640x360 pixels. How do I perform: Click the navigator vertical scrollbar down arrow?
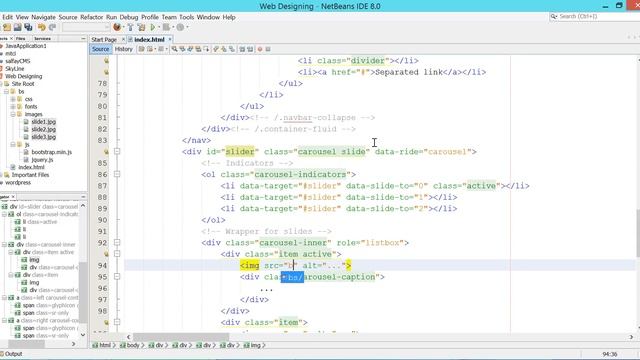83,335
